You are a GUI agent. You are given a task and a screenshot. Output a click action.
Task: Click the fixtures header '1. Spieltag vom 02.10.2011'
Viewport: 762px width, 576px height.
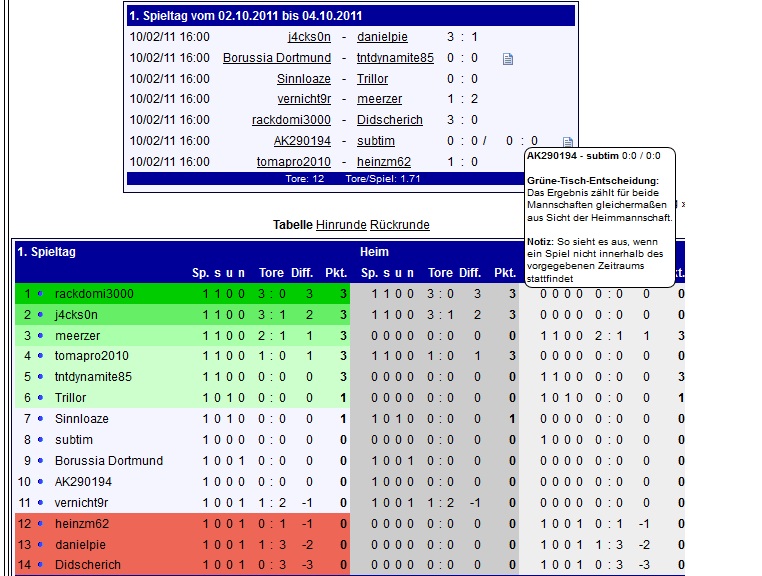[245, 16]
